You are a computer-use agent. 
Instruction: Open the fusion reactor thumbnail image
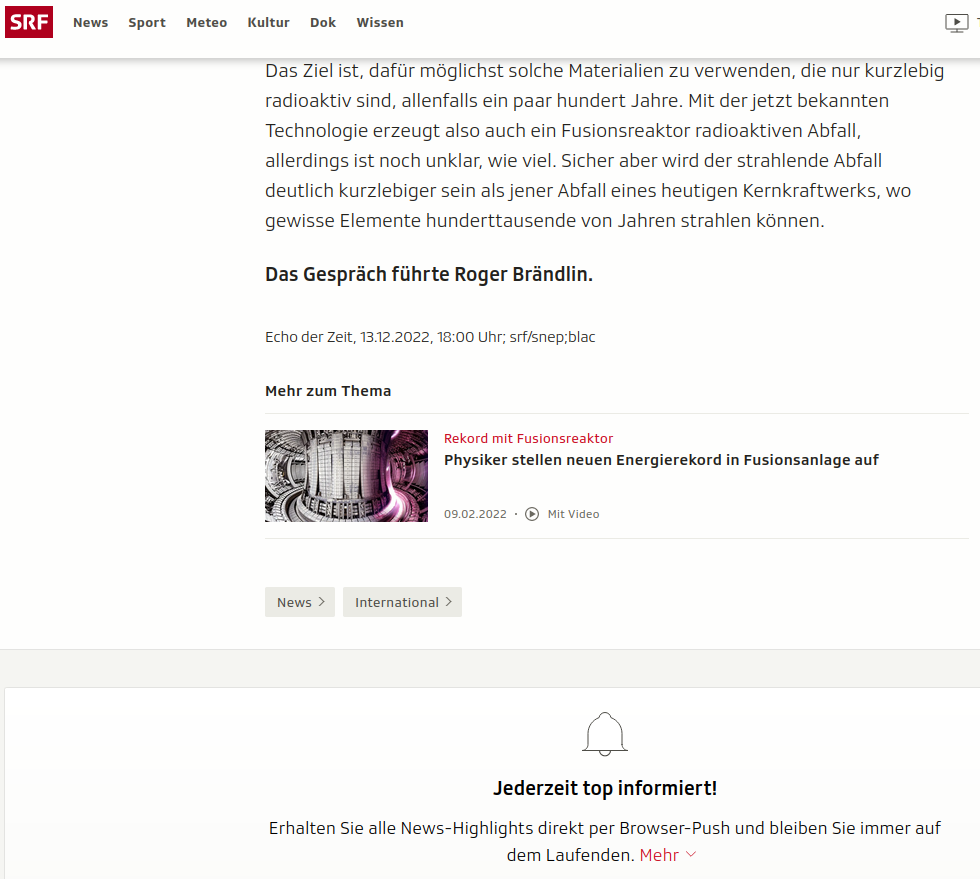point(346,476)
